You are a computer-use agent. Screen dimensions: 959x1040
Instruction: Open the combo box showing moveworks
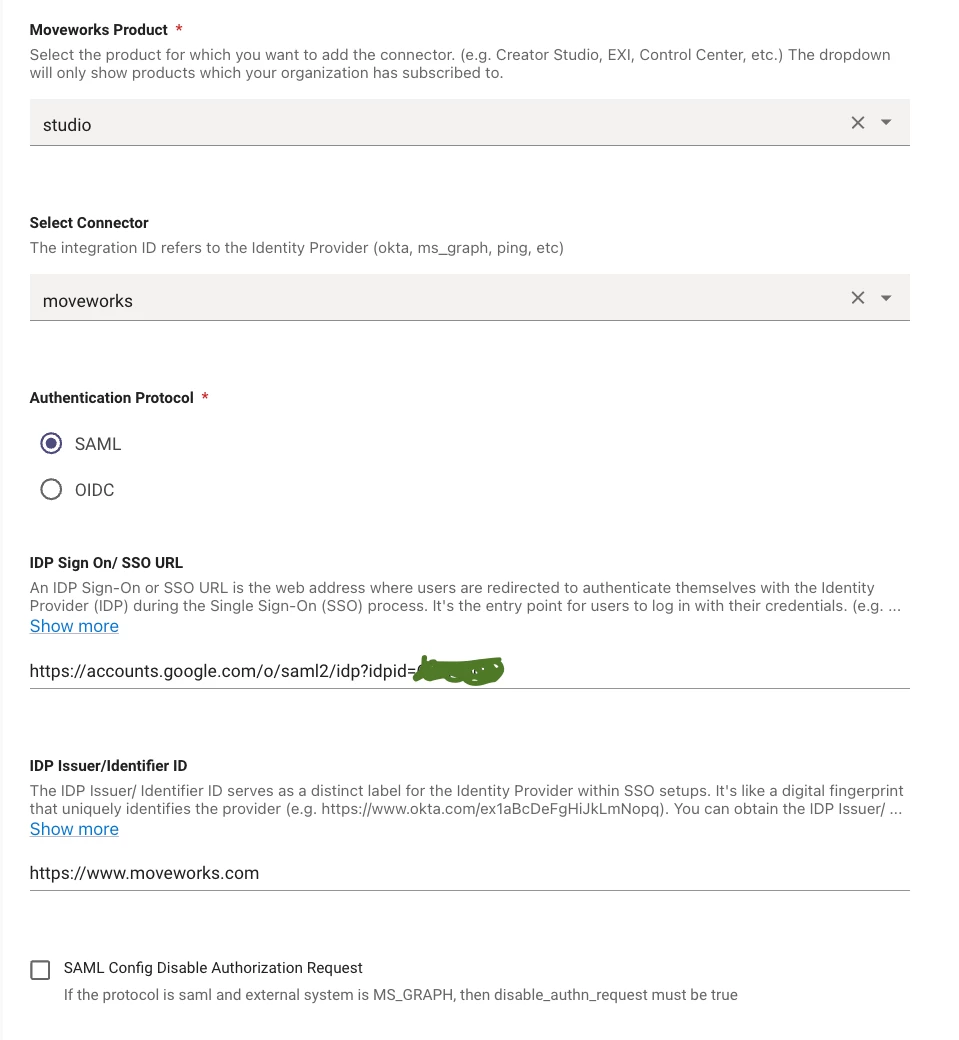coord(470,298)
